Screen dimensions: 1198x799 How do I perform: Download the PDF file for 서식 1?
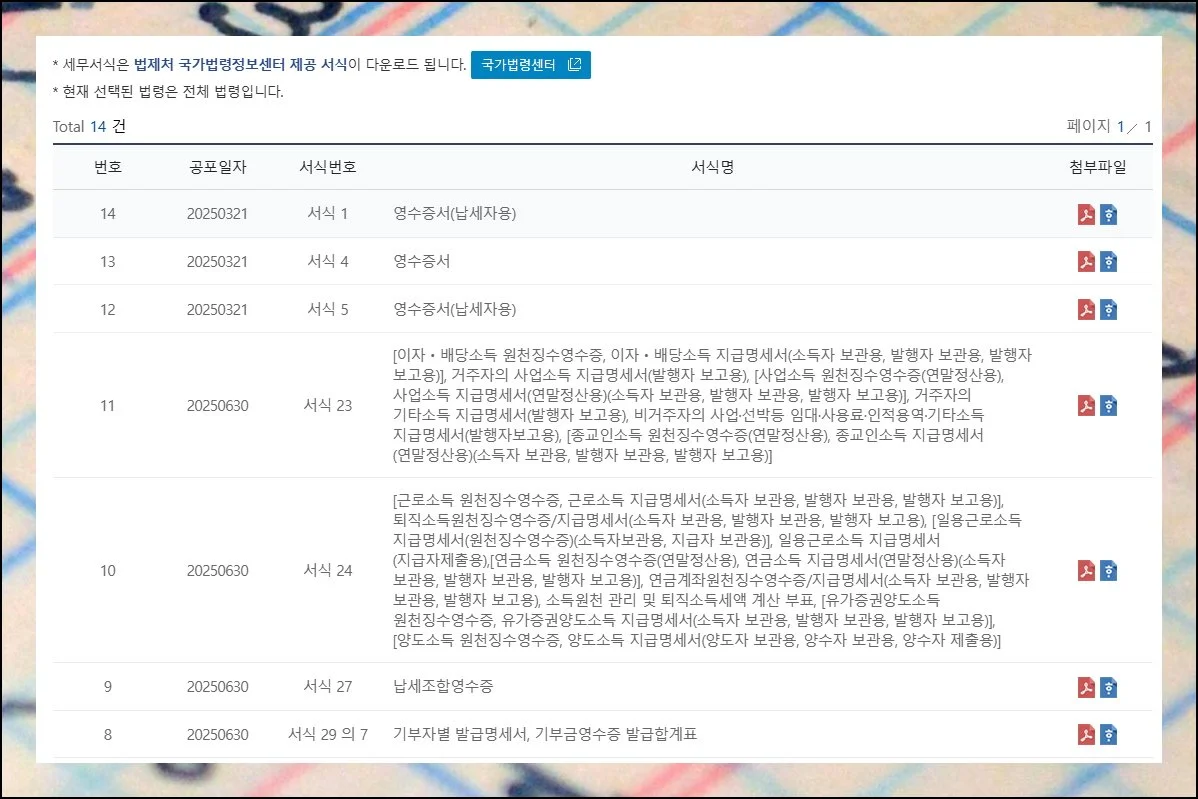(1086, 214)
